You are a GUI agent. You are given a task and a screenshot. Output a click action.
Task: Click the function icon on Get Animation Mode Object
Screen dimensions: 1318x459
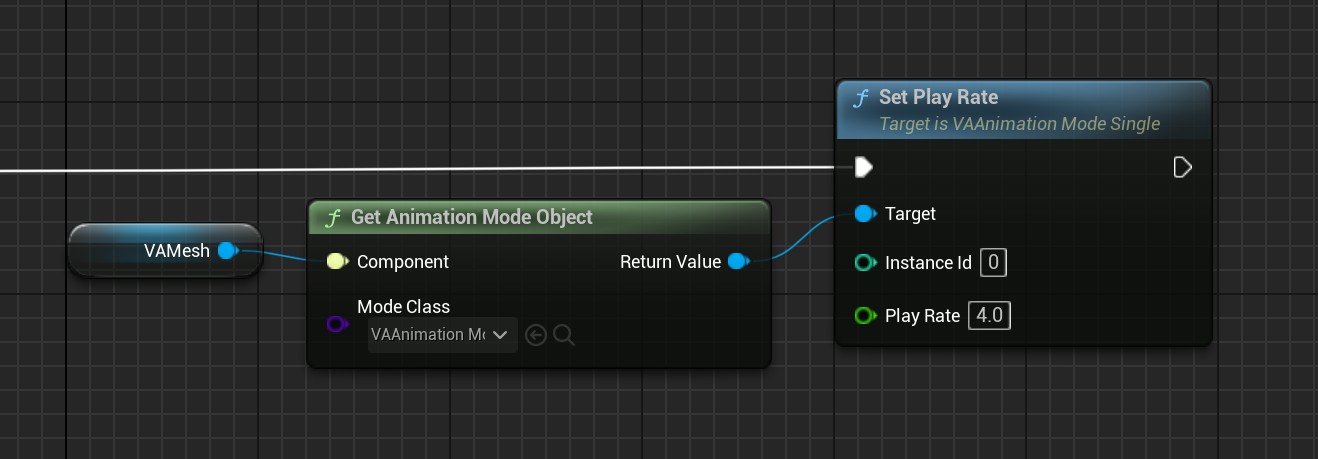click(333, 218)
